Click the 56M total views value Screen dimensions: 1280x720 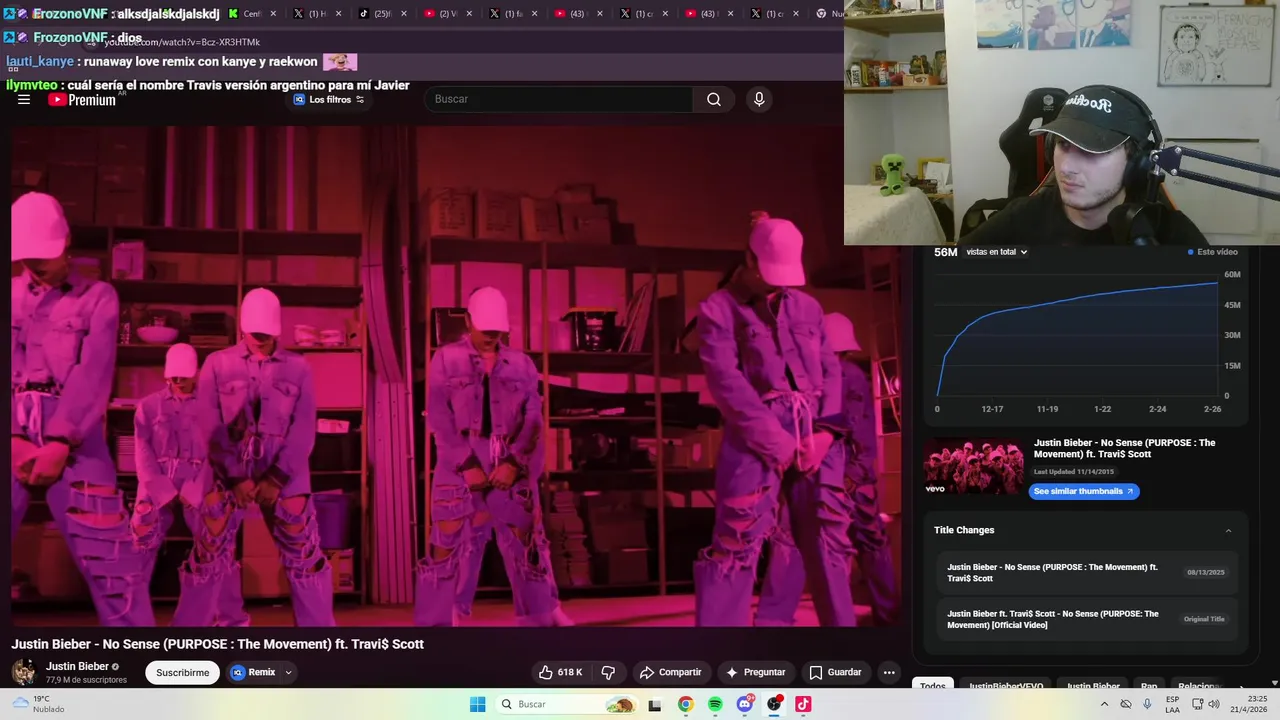pyautogui.click(x=945, y=252)
